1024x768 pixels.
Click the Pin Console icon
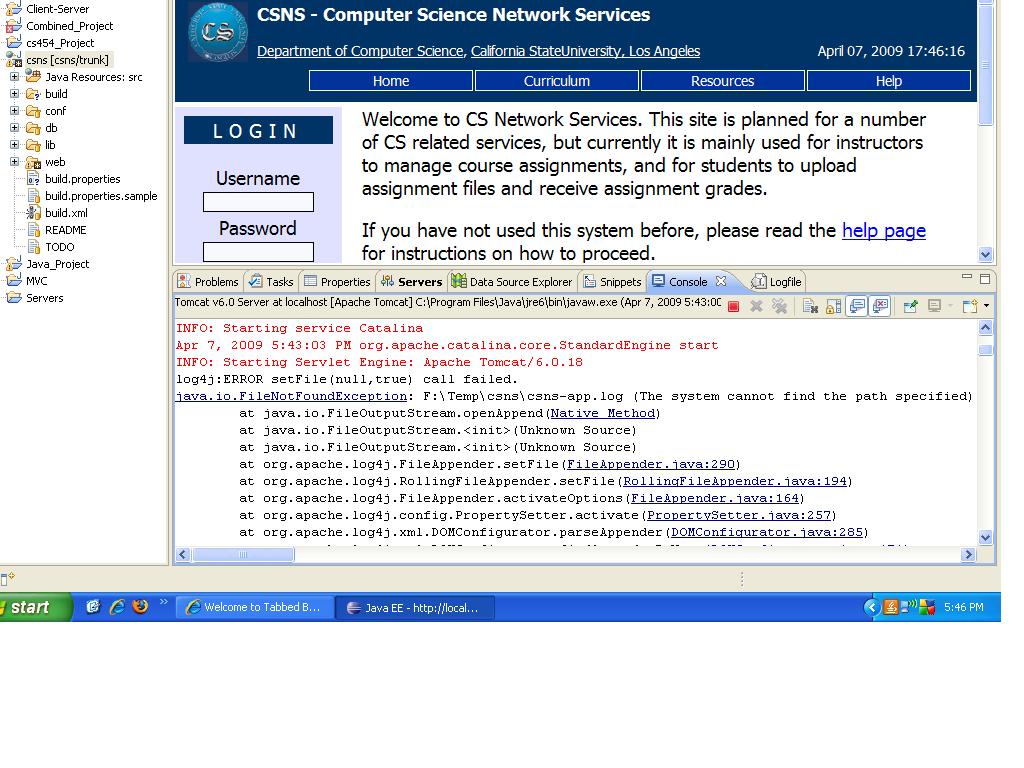tap(910, 306)
